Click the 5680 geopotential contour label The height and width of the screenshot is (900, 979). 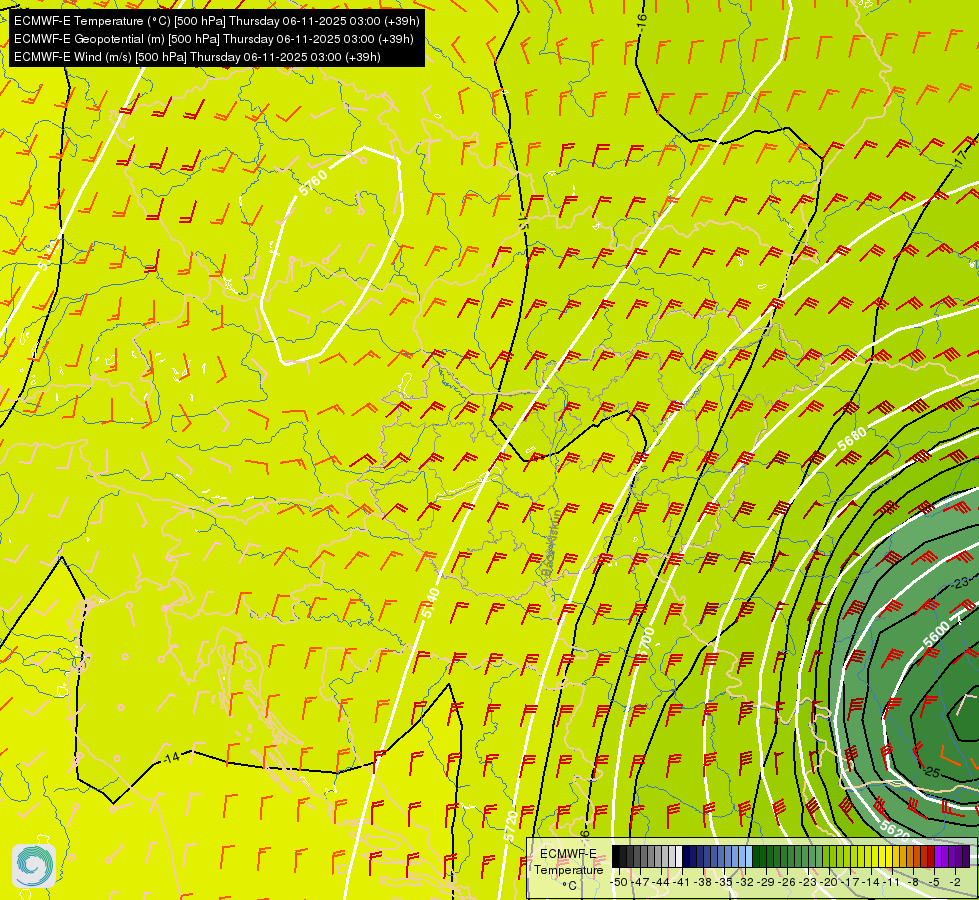852,439
